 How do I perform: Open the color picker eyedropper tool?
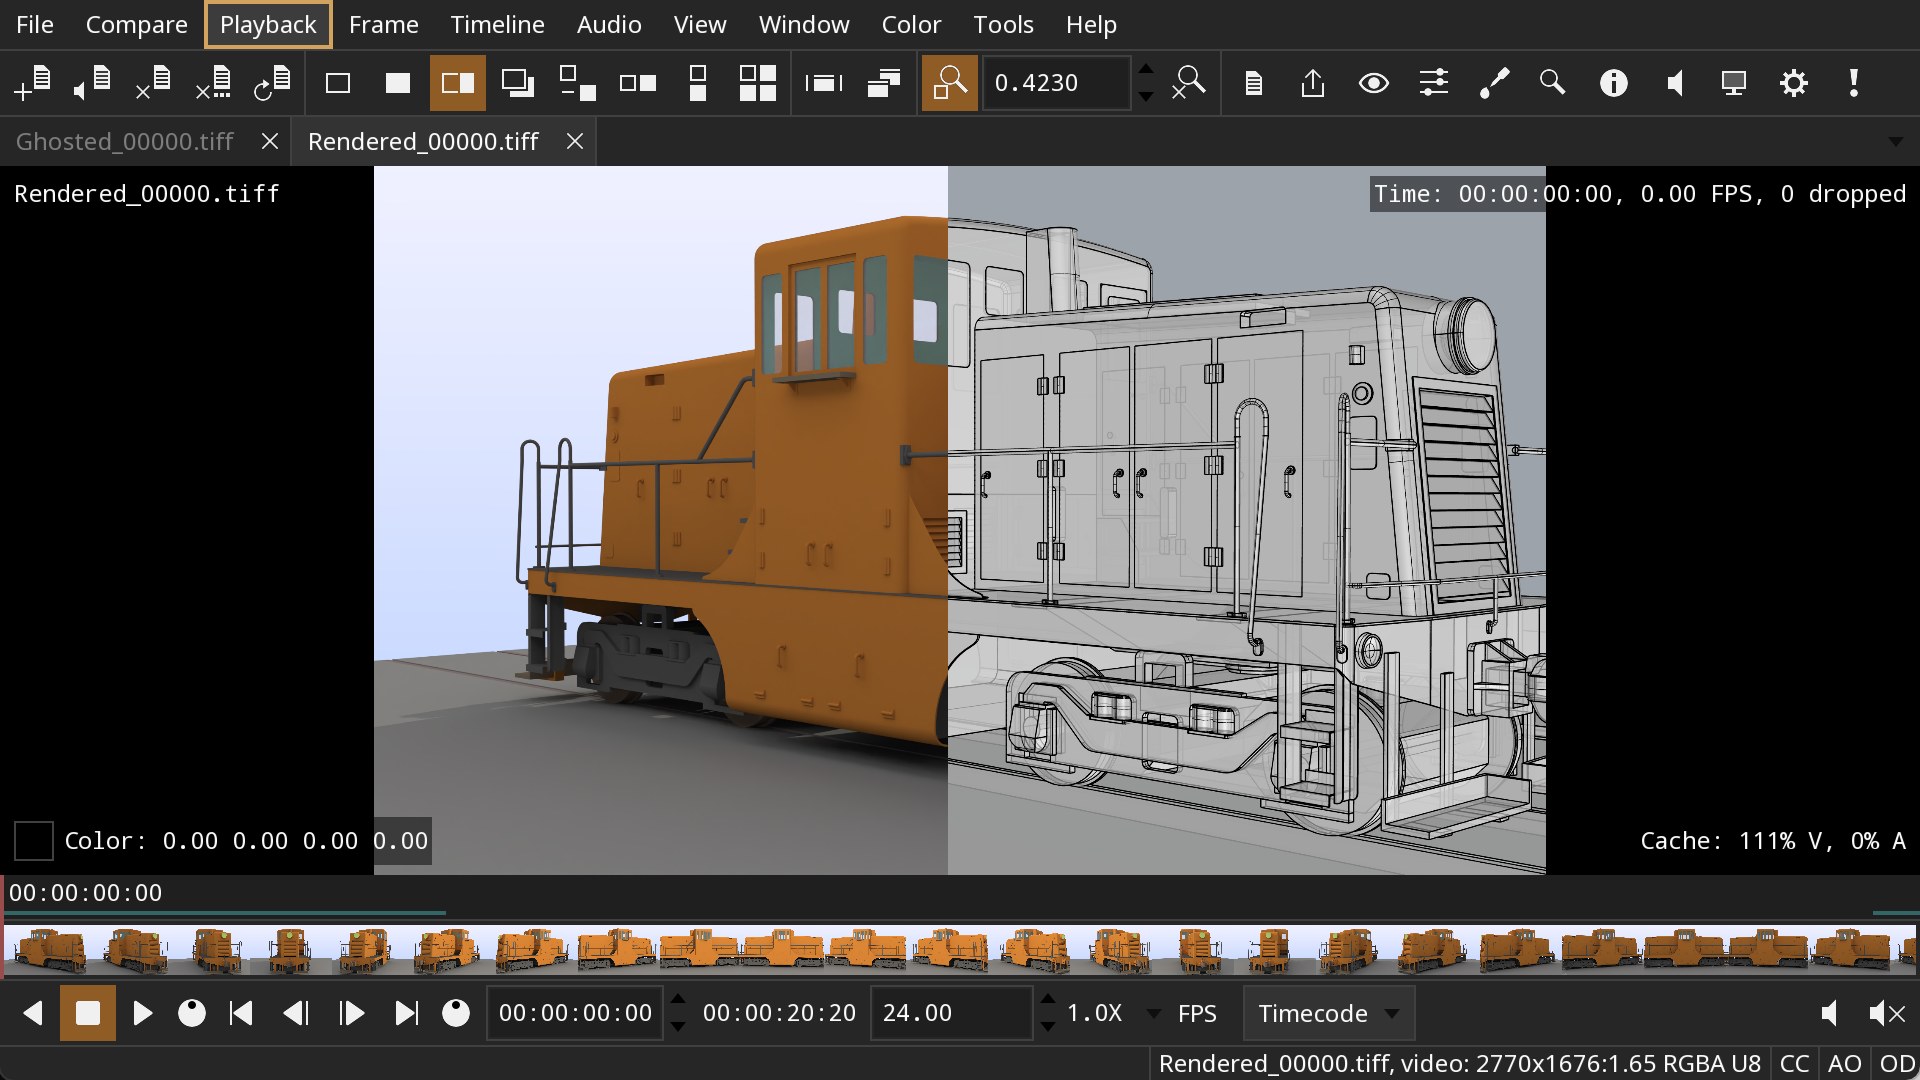pos(1493,83)
